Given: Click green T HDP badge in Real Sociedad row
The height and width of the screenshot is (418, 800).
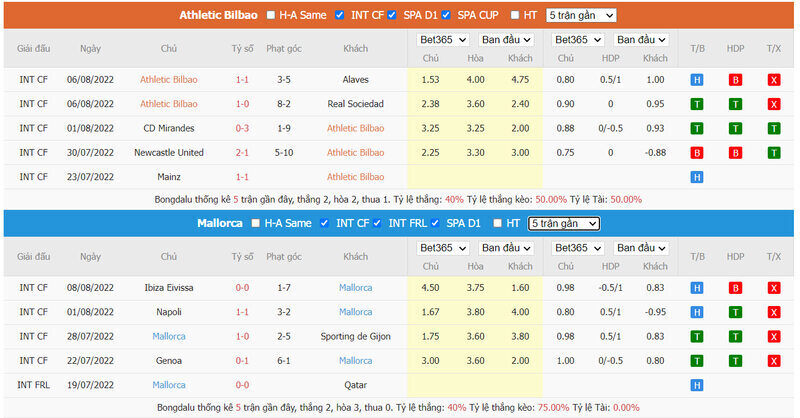Looking at the screenshot, I should (x=735, y=104).
